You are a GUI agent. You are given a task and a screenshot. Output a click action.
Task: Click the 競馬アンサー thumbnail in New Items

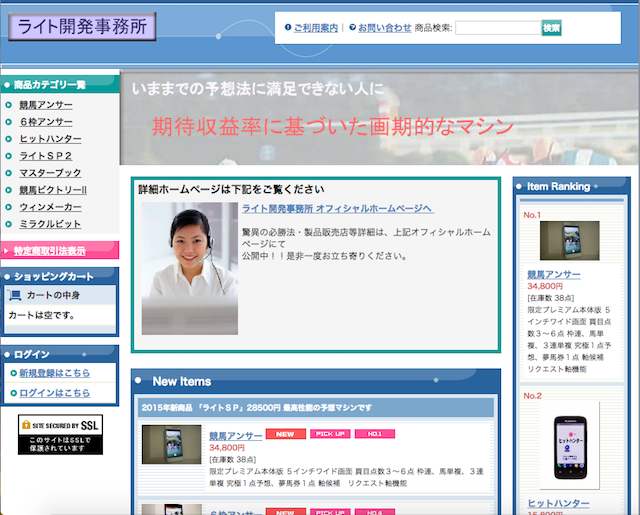171,444
